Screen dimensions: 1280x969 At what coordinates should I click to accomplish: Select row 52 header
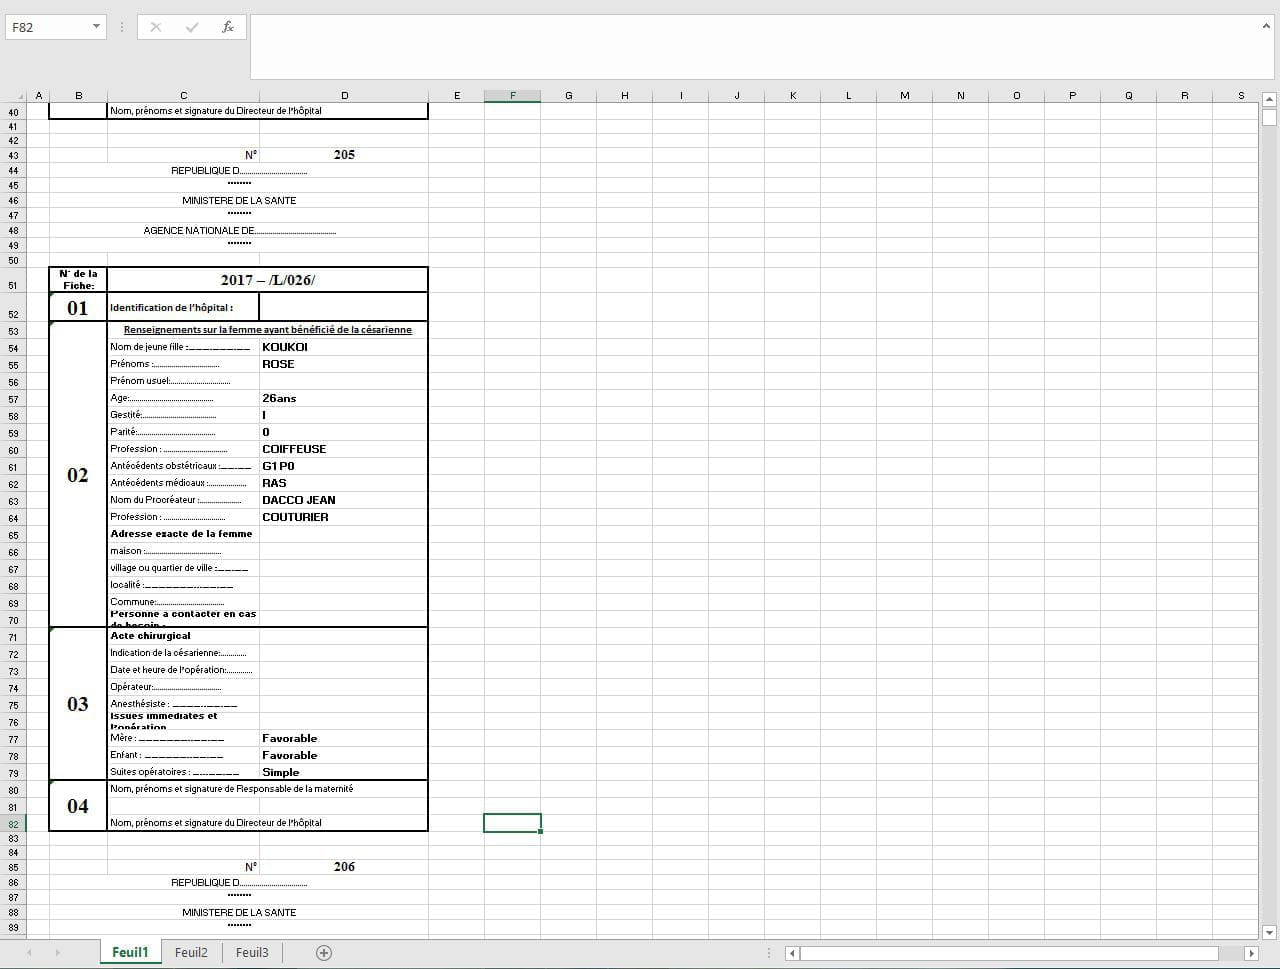point(13,313)
